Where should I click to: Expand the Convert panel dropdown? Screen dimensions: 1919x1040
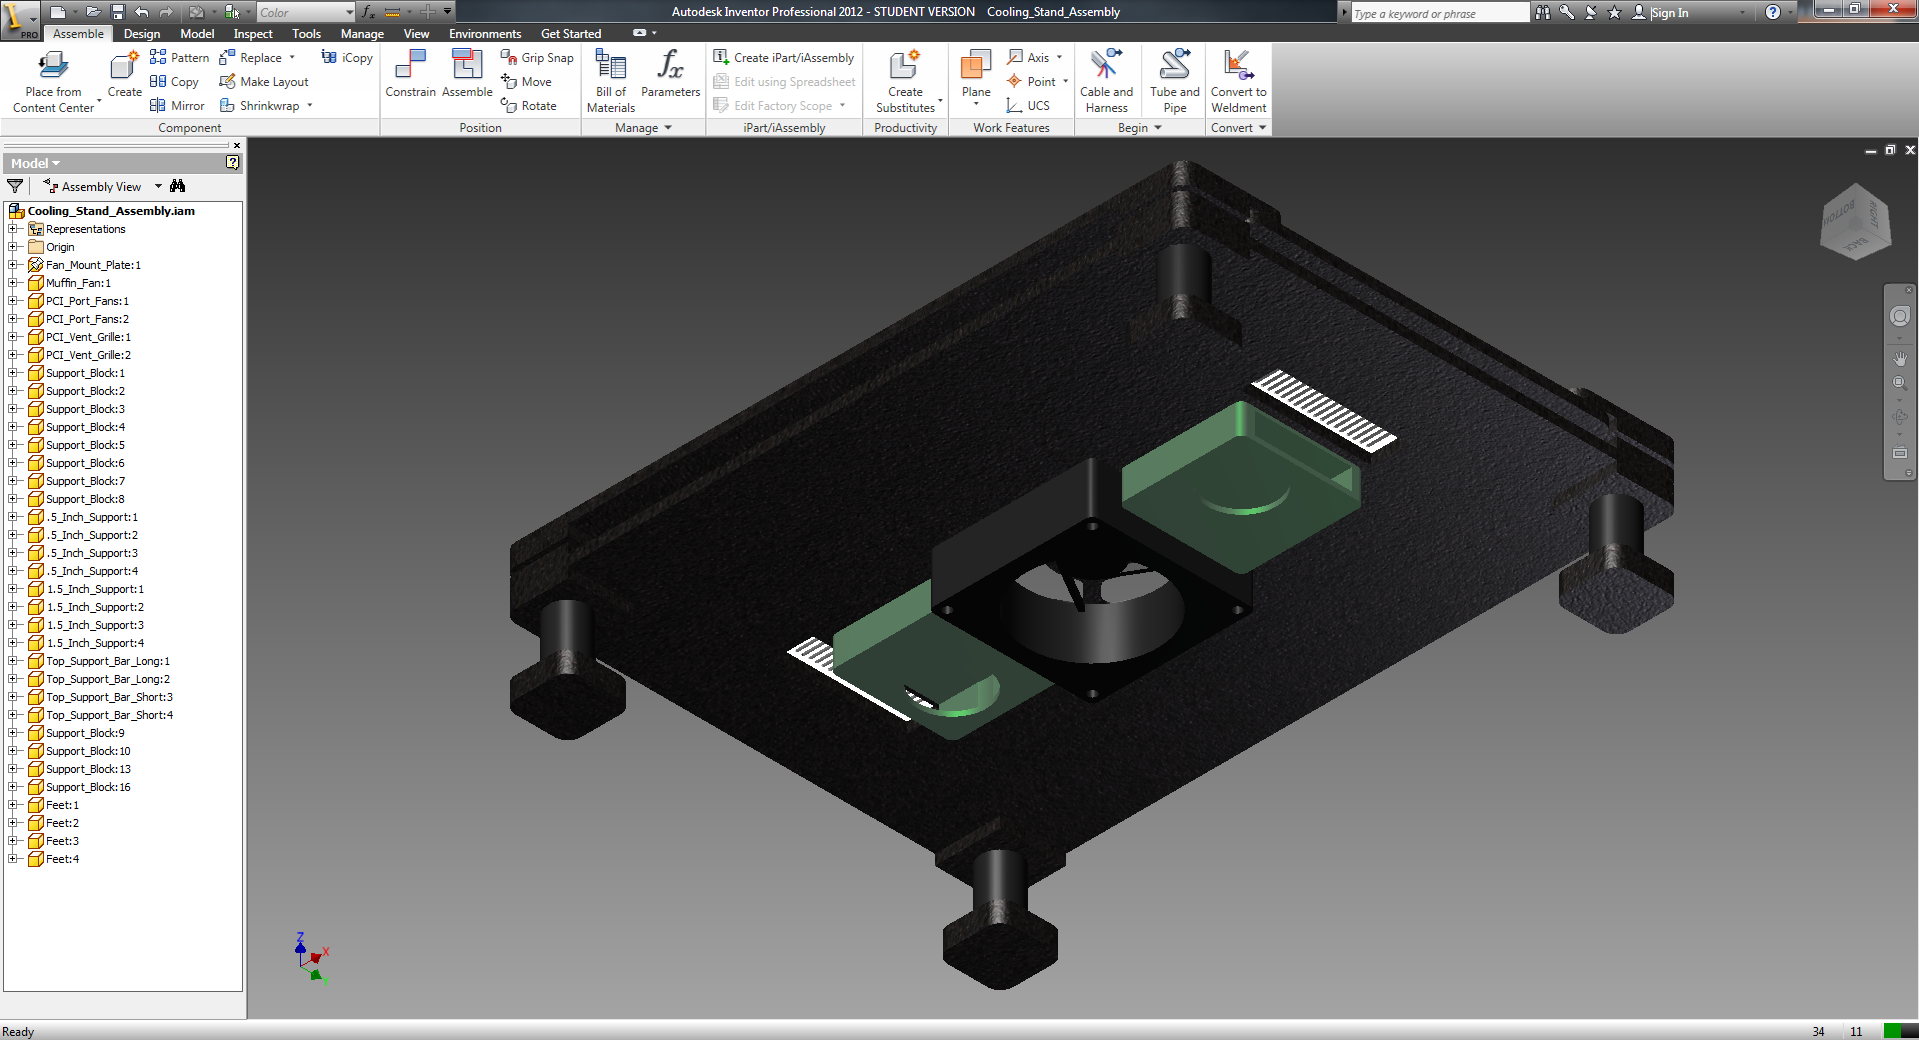tap(1262, 128)
